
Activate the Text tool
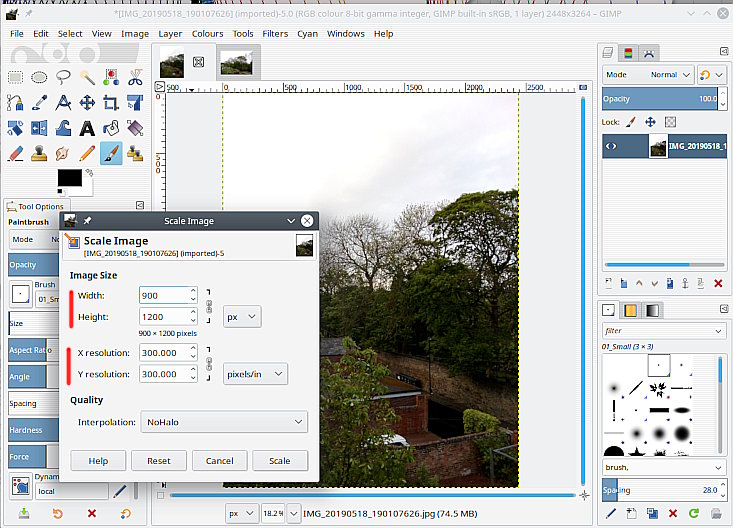pyautogui.click(x=88, y=128)
